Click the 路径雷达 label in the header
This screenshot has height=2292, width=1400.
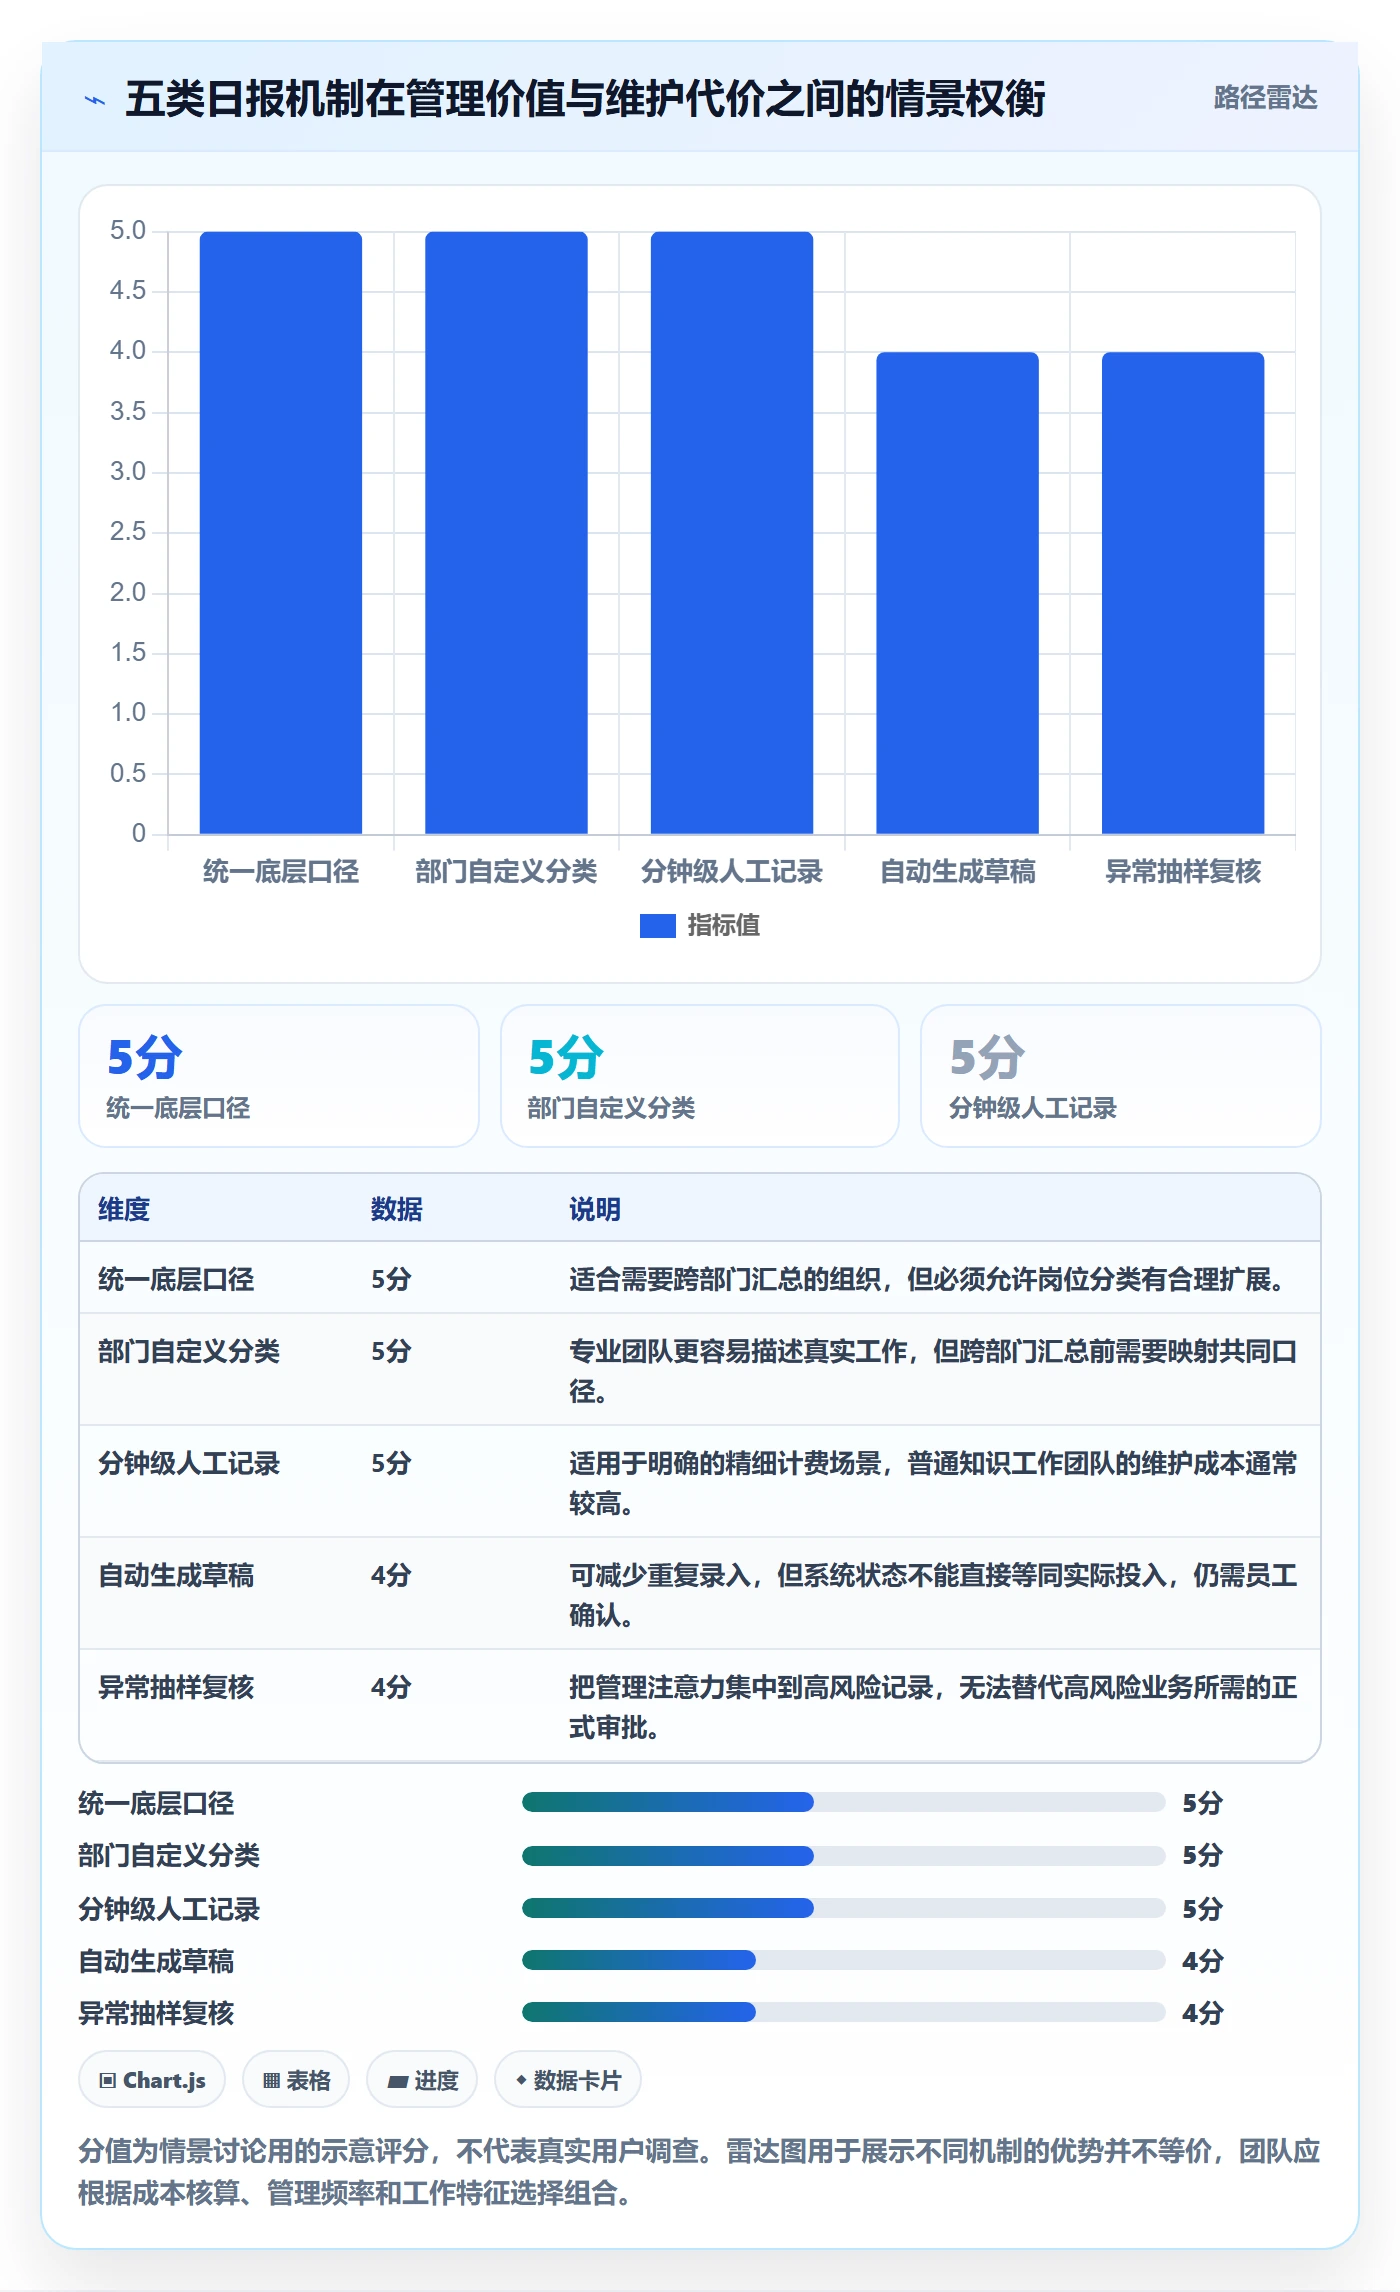[x=1265, y=98]
